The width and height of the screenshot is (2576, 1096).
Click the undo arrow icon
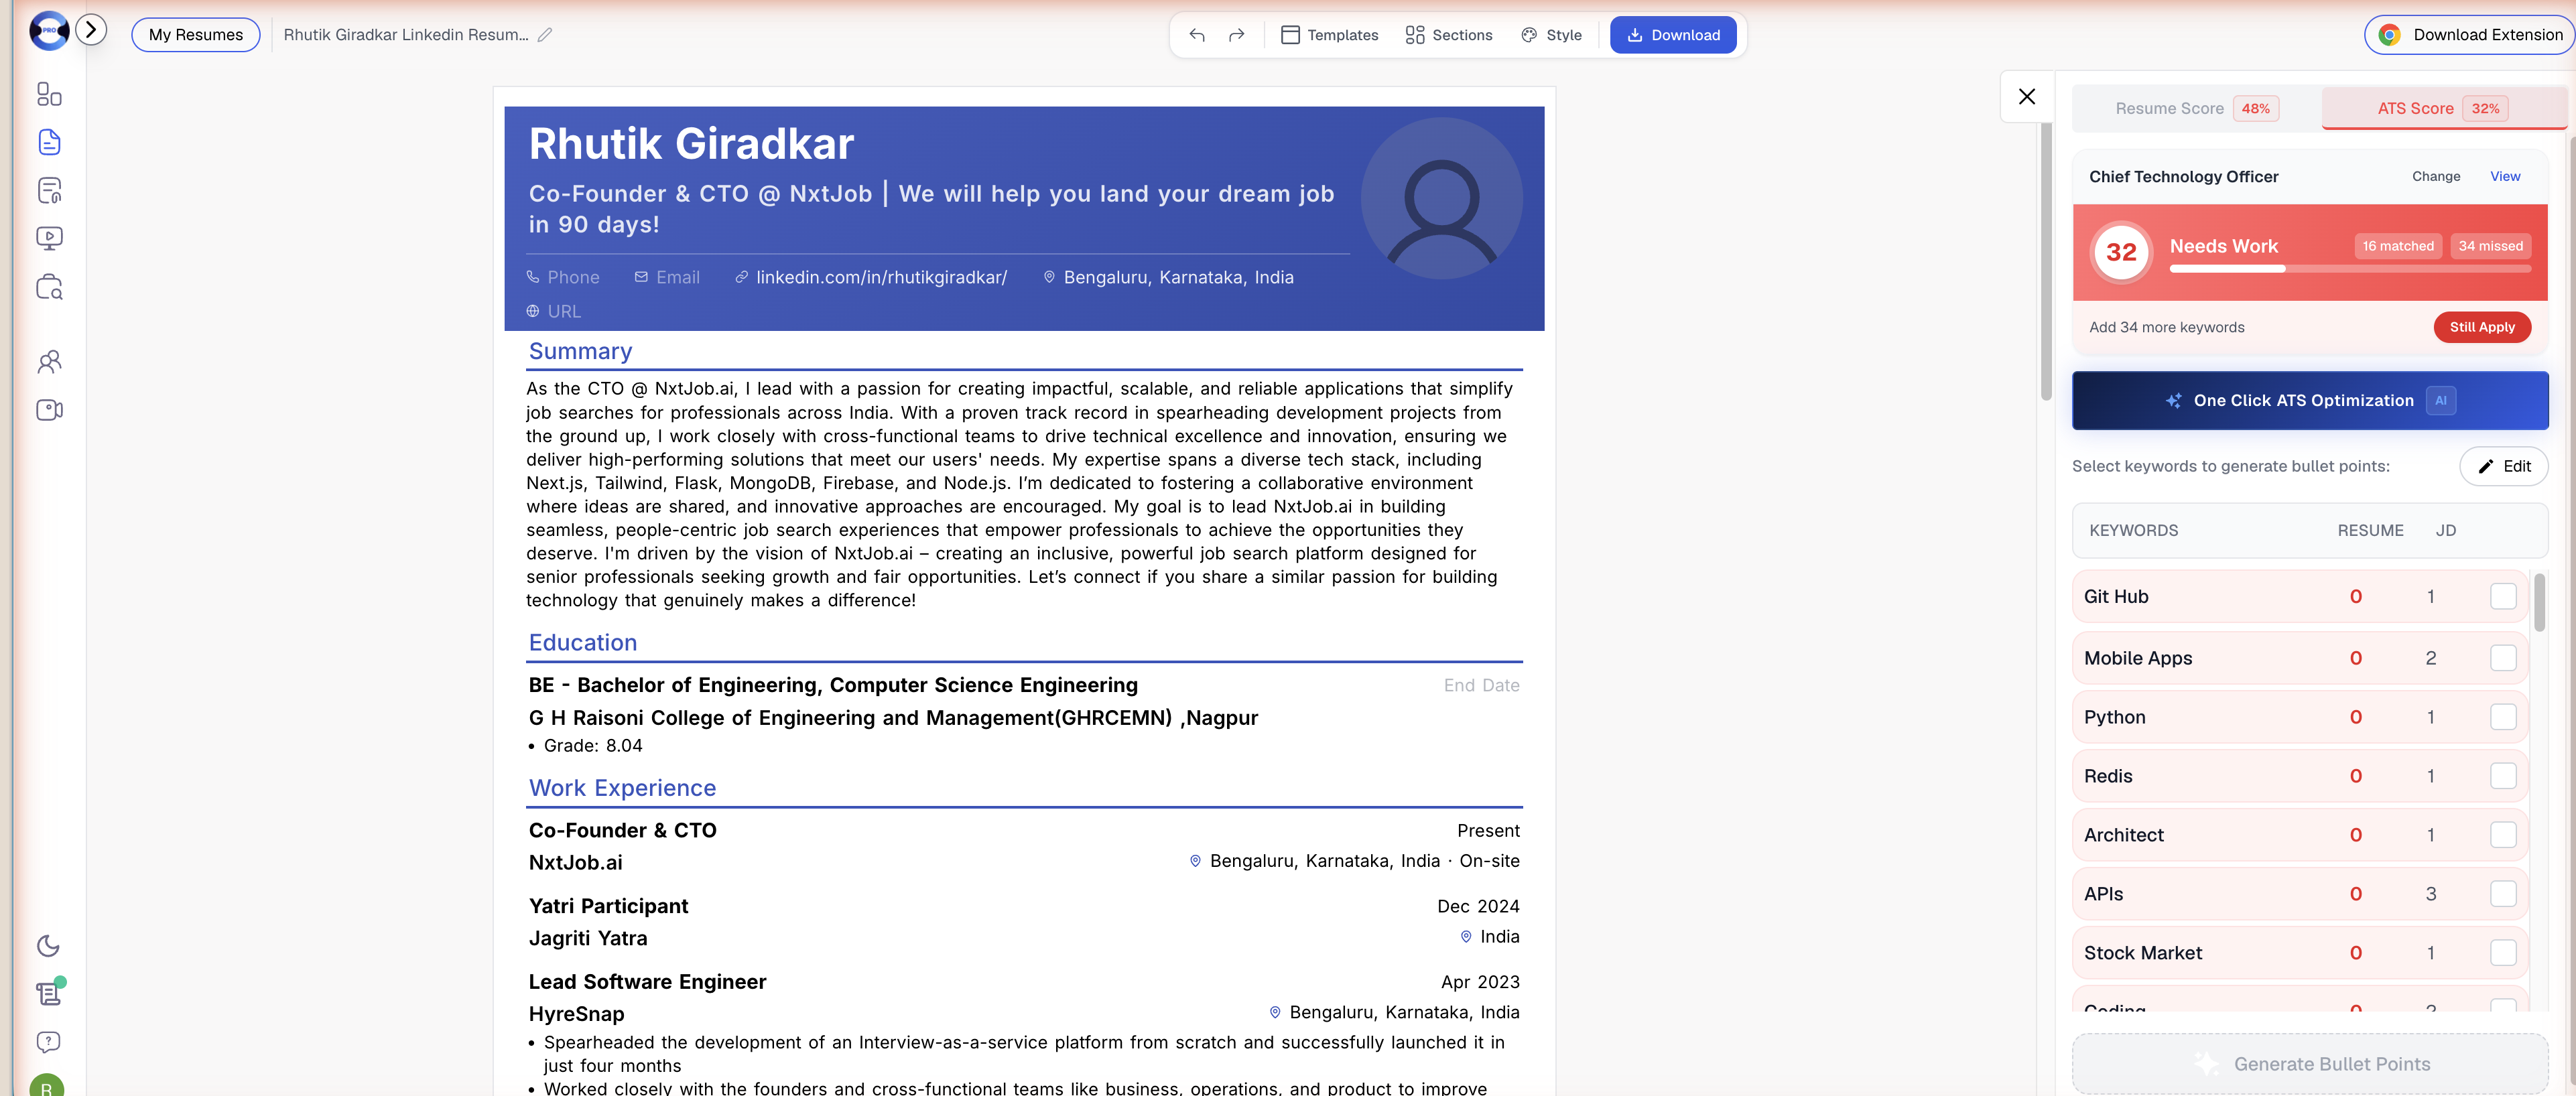point(1197,35)
